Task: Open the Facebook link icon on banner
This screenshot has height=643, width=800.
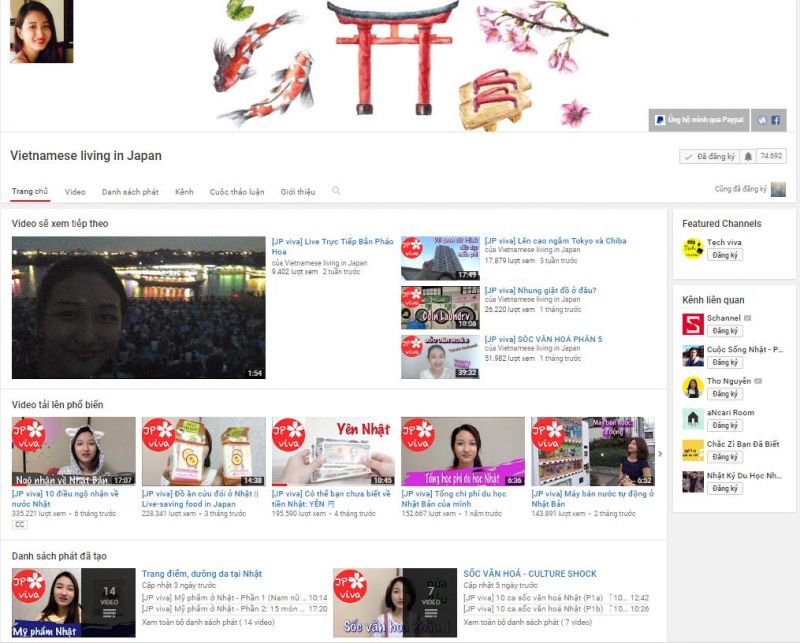Action: point(776,120)
